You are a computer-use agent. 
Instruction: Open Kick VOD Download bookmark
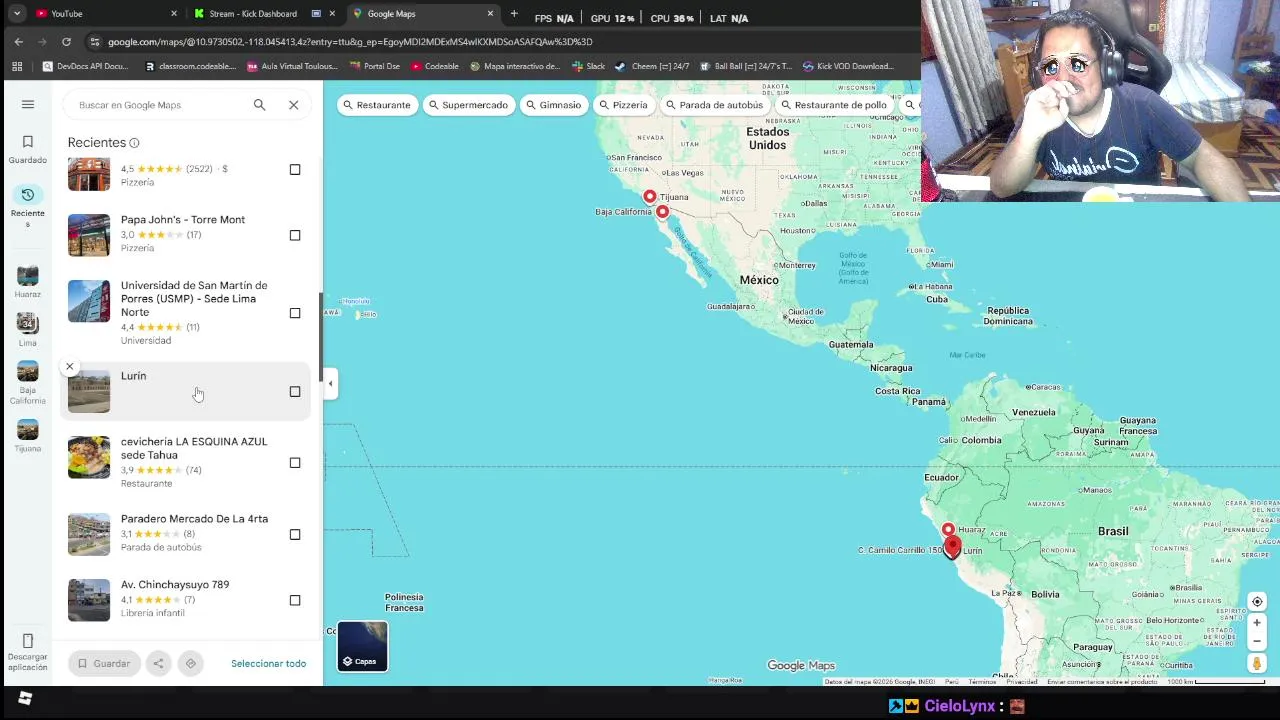[x=848, y=66]
